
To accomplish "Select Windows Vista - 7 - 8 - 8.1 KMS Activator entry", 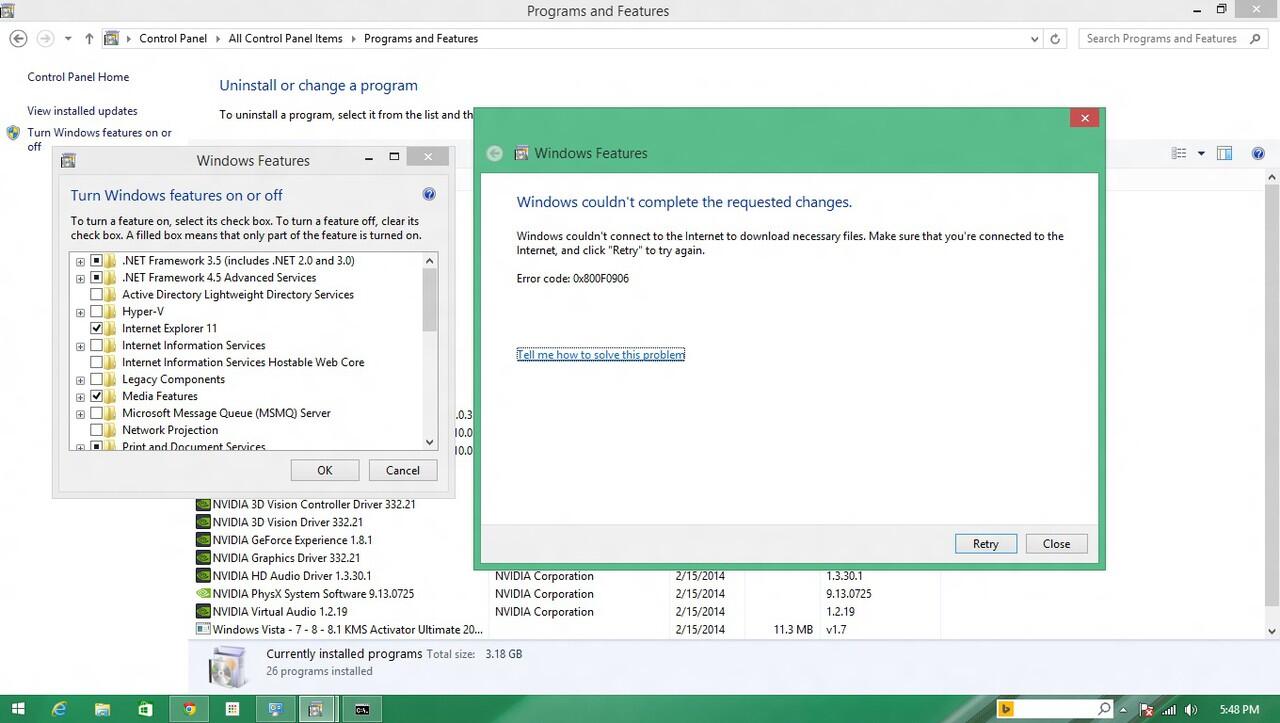I will pos(346,630).
